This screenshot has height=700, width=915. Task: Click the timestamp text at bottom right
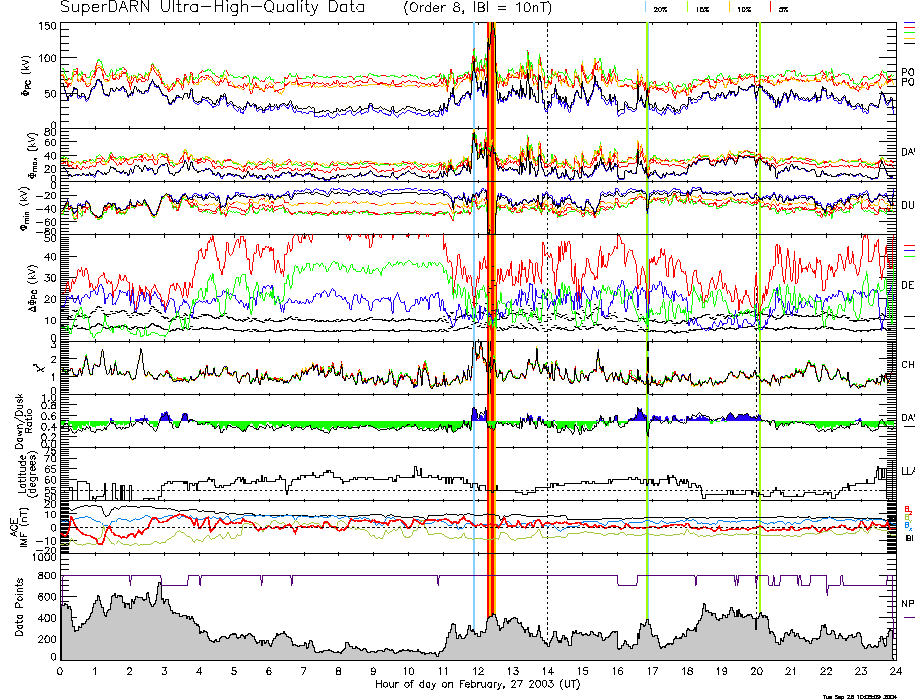pyautogui.click(x=860, y=696)
